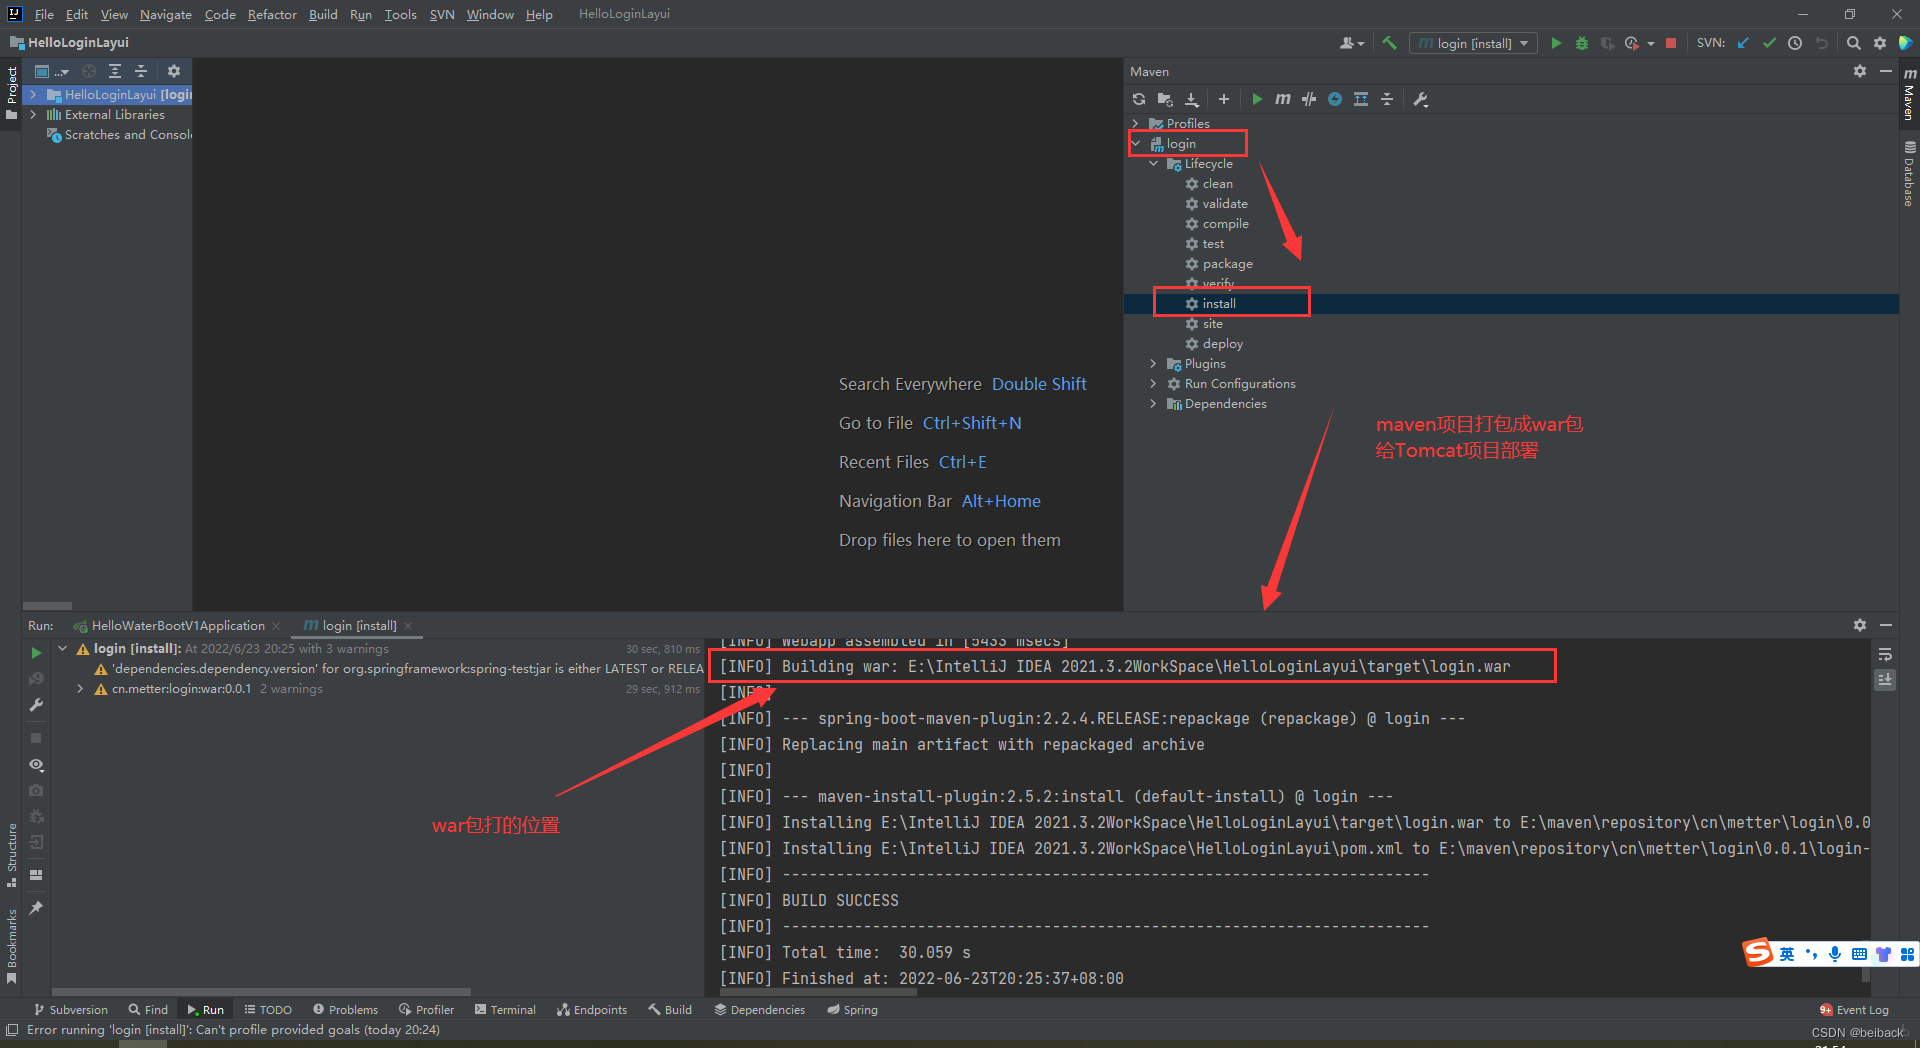Expand the Profiles node in Maven
This screenshot has width=1920, height=1048.
1135,124
